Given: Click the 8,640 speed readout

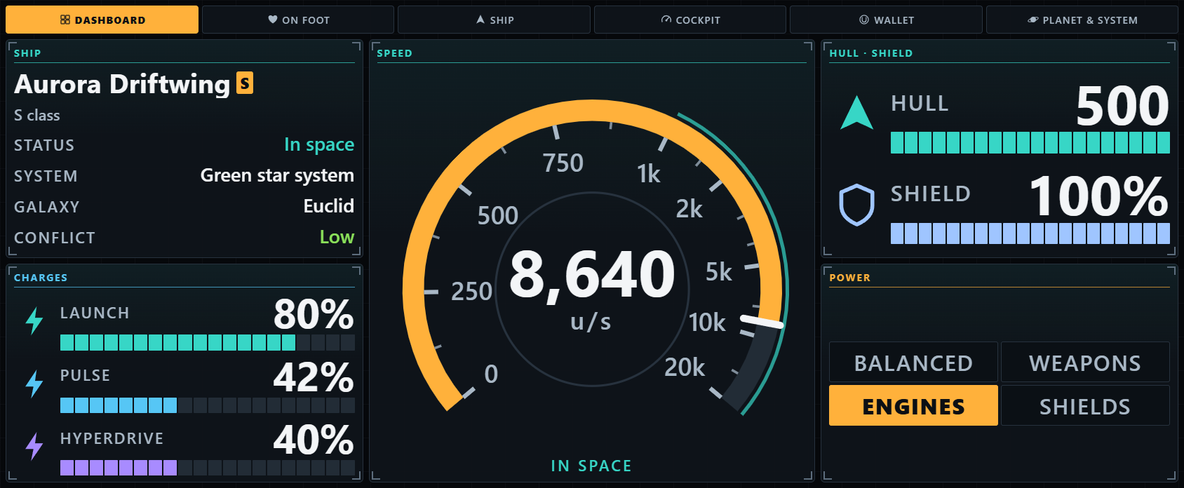Looking at the screenshot, I should point(591,275).
